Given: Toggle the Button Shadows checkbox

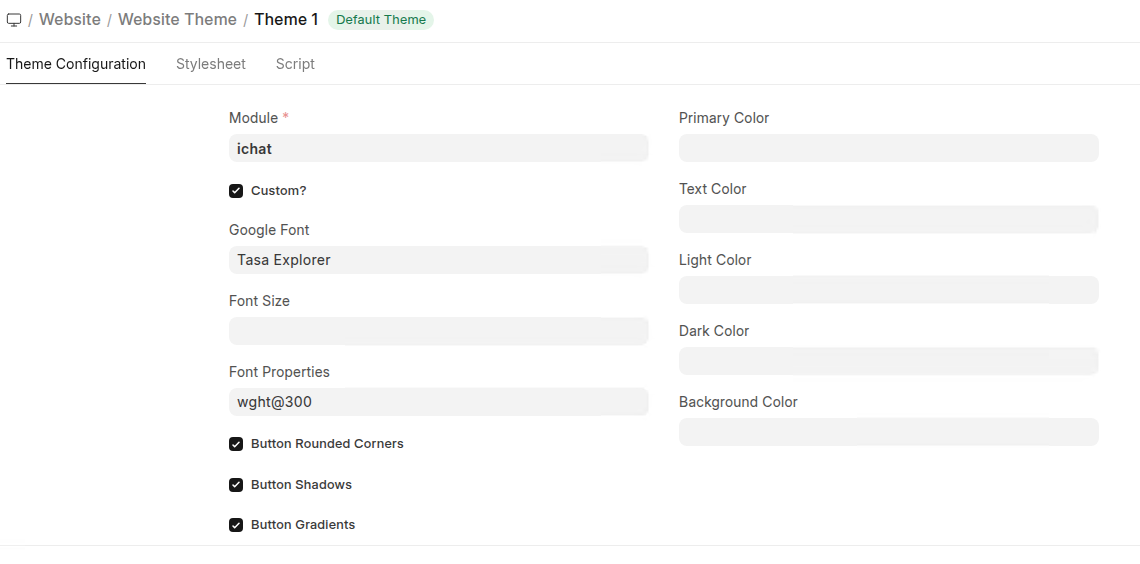Looking at the screenshot, I should pyautogui.click(x=236, y=485).
